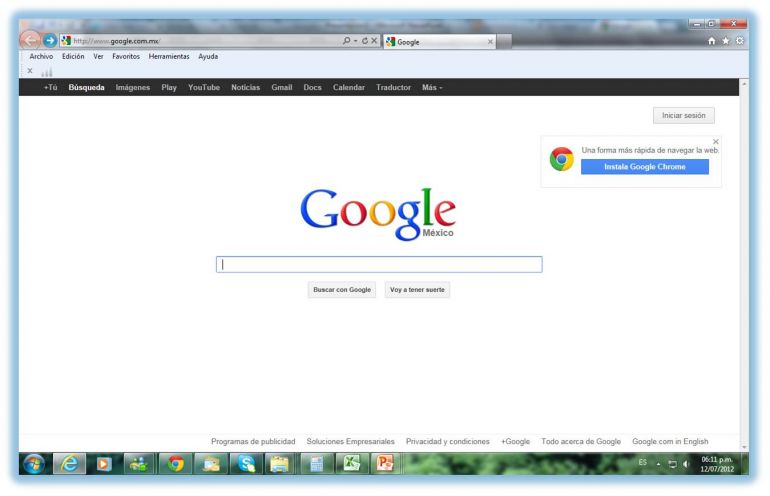
Task: Go to Imágenes in the Google bar
Action: click(133, 87)
